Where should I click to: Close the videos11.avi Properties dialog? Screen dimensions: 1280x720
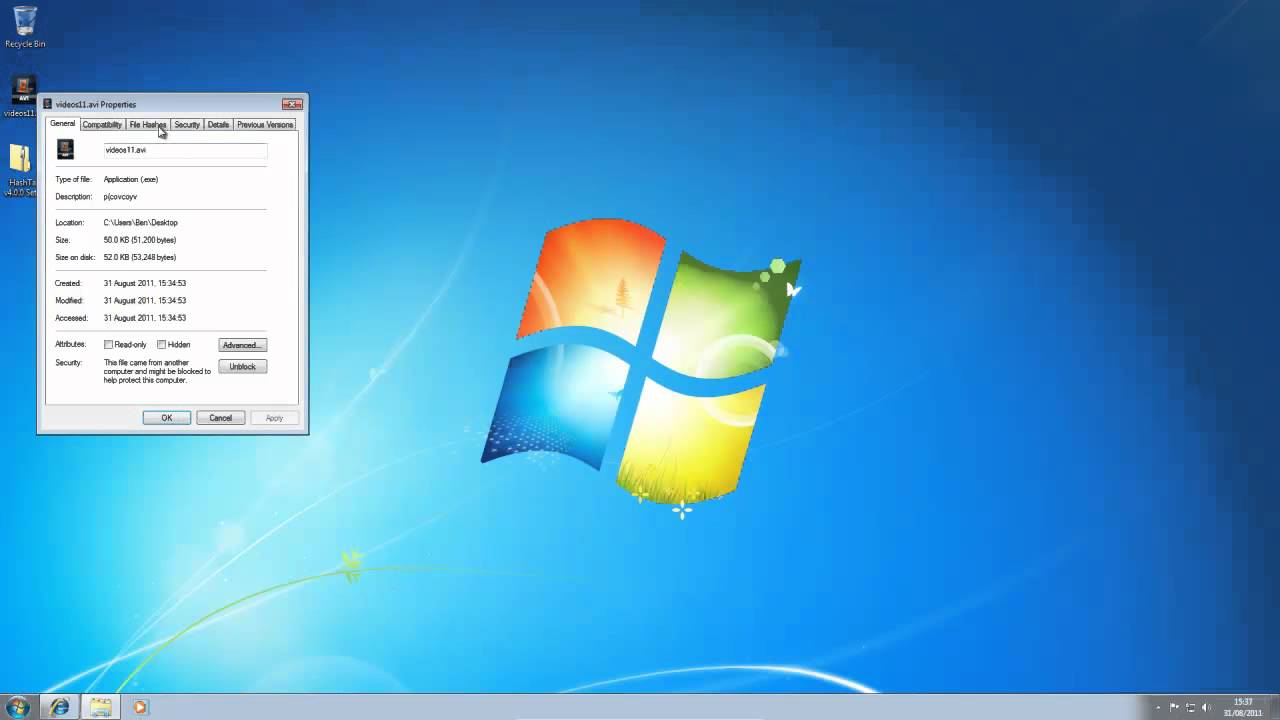point(292,104)
